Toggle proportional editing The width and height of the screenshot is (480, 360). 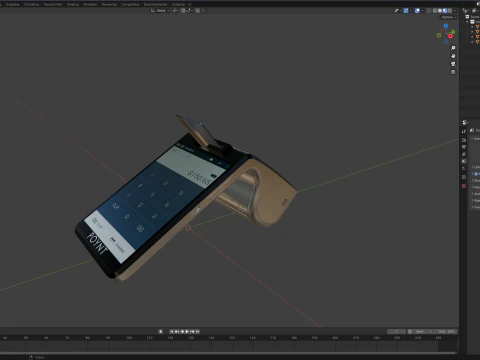(198, 11)
